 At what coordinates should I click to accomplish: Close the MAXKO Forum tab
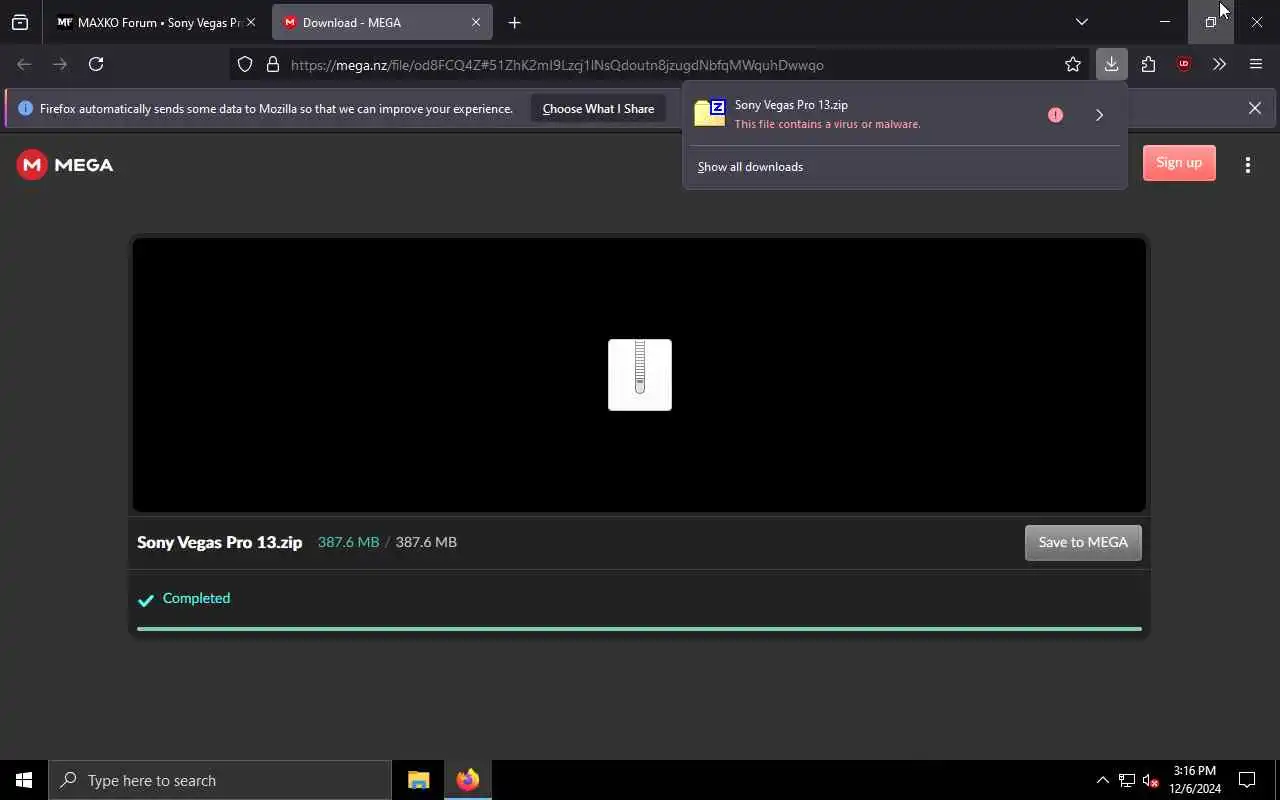tap(251, 22)
